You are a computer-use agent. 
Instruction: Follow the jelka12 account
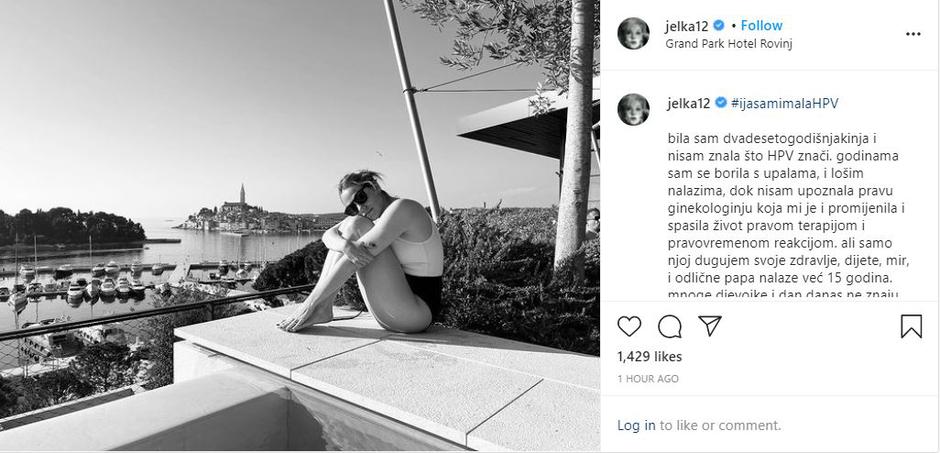761,25
